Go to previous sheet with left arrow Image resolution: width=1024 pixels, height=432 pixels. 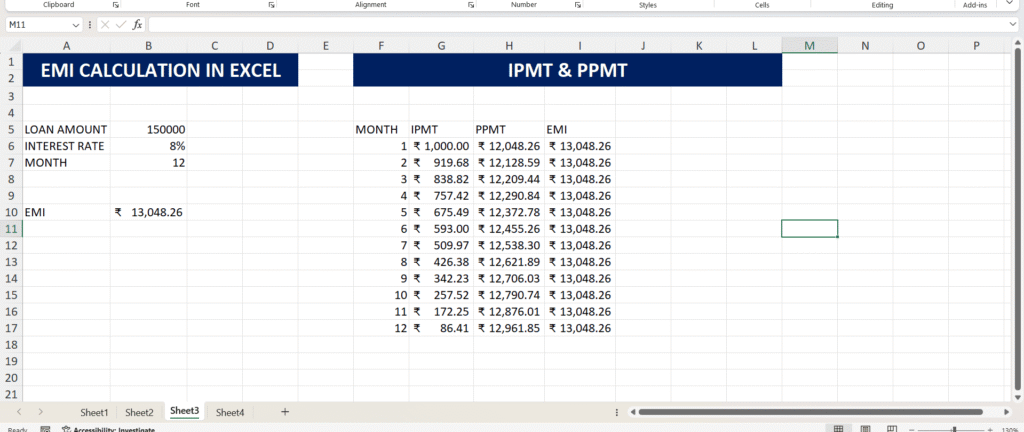click(x=19, y=412)
